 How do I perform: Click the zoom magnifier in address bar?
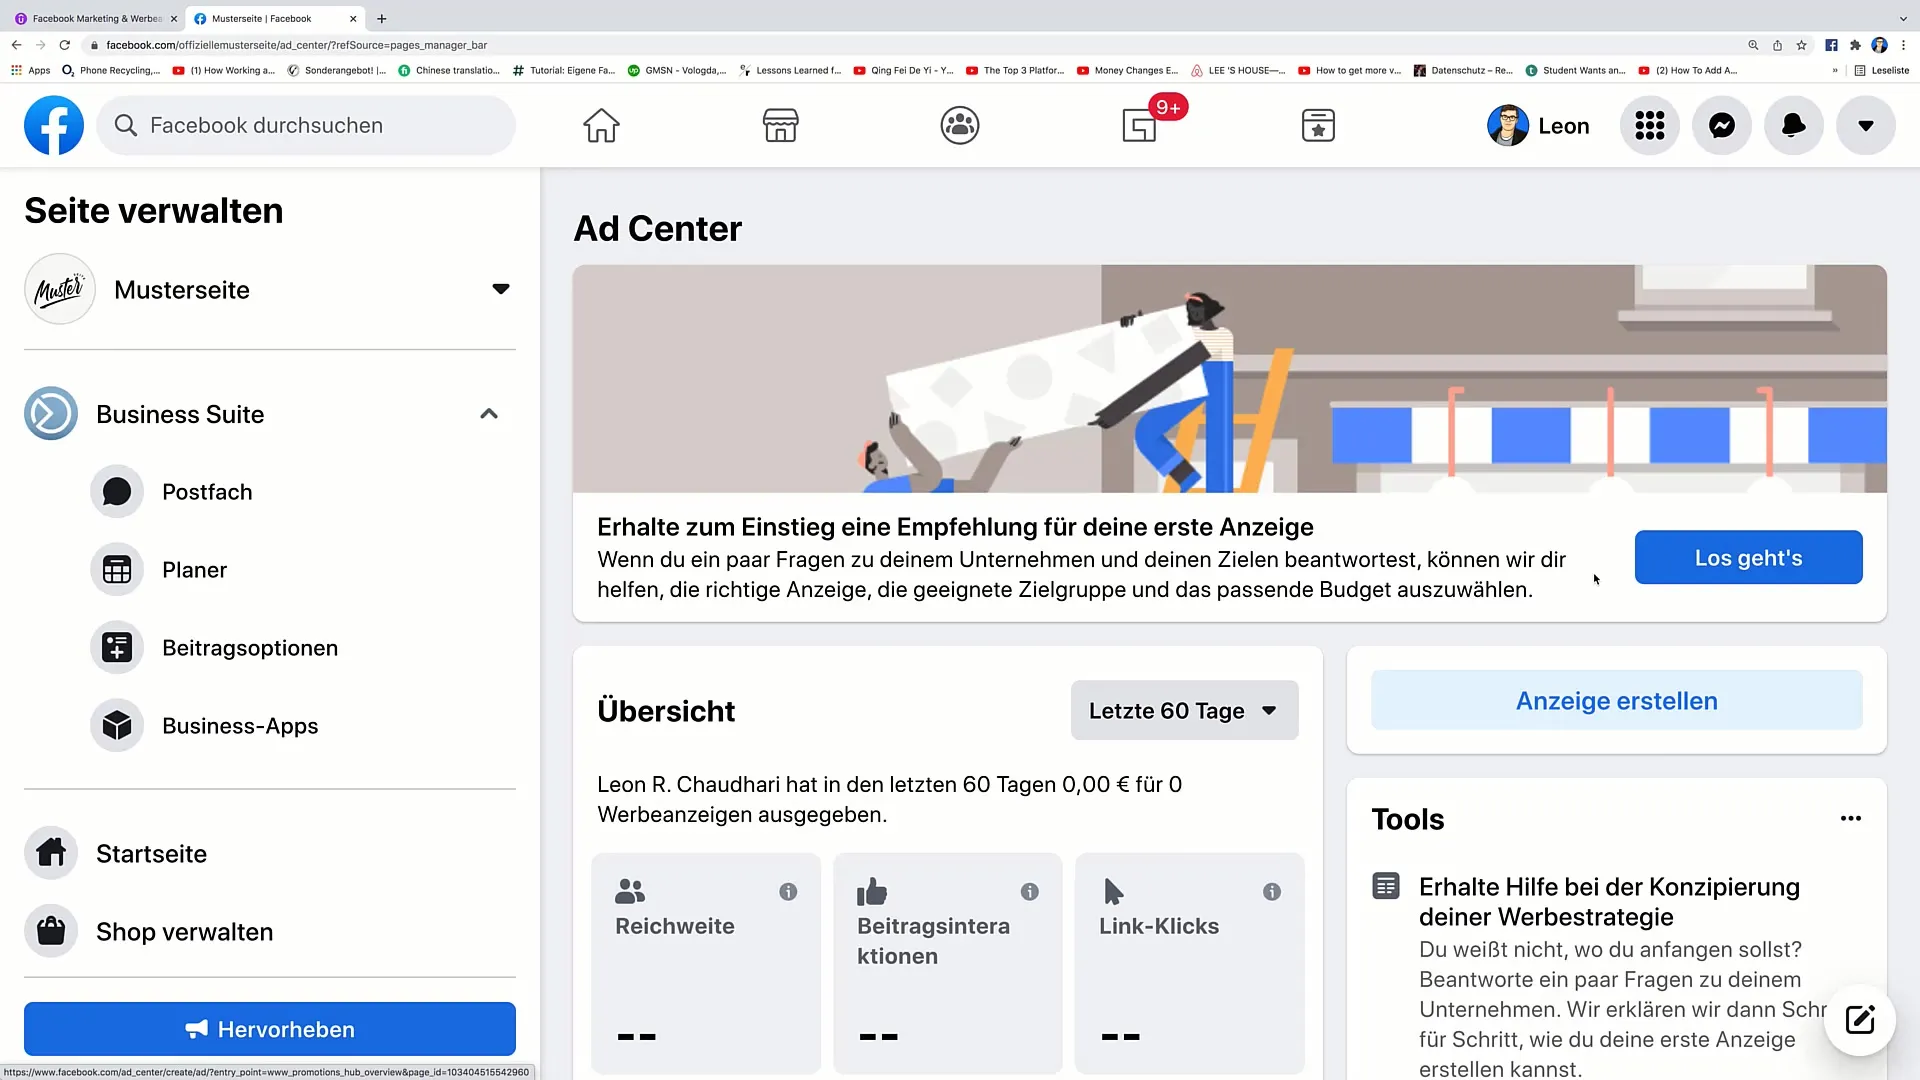[x=1753, y=45]
